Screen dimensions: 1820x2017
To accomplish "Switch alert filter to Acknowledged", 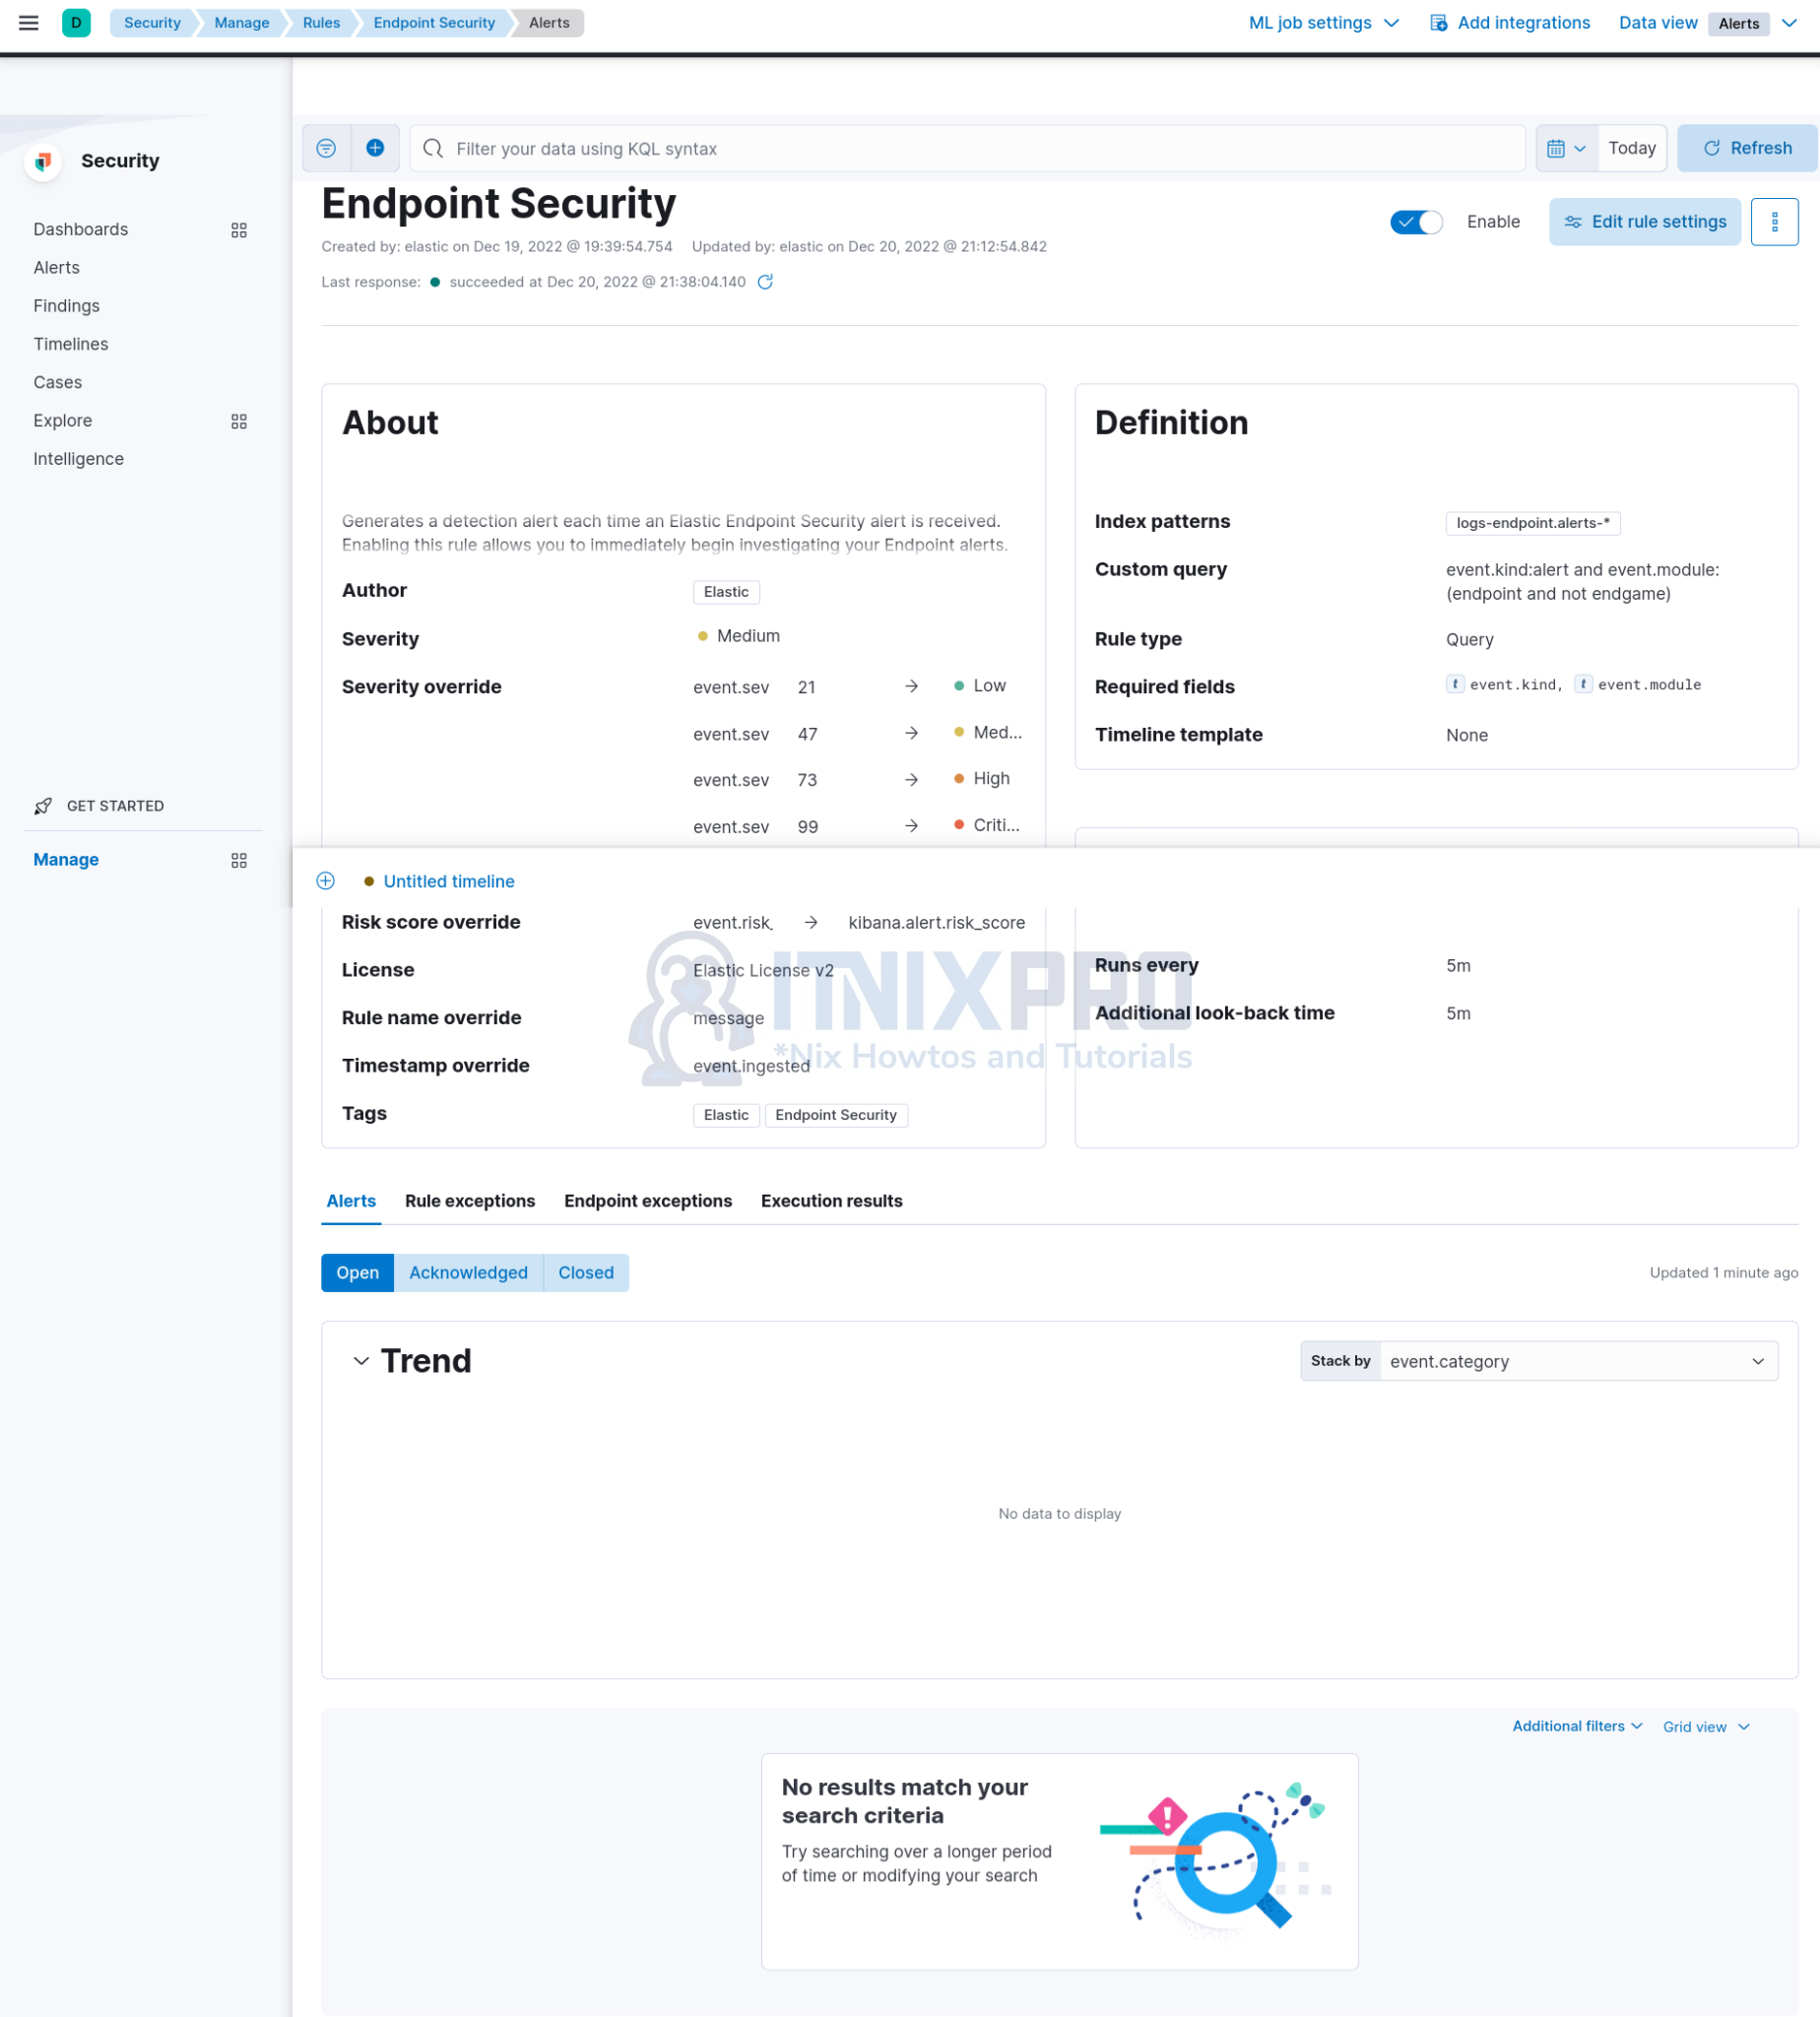I will 468,1272.
